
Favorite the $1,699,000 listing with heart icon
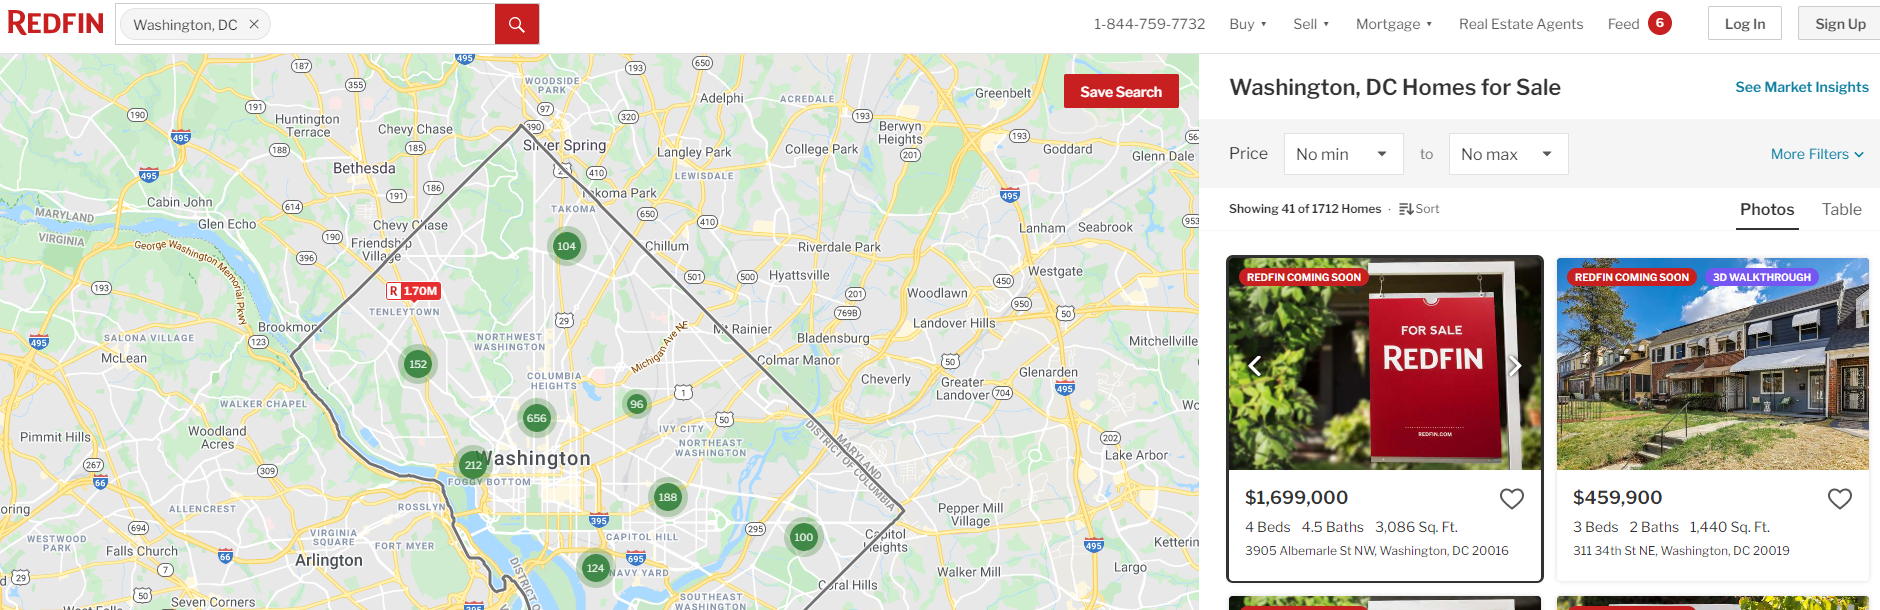[1512, 498]
